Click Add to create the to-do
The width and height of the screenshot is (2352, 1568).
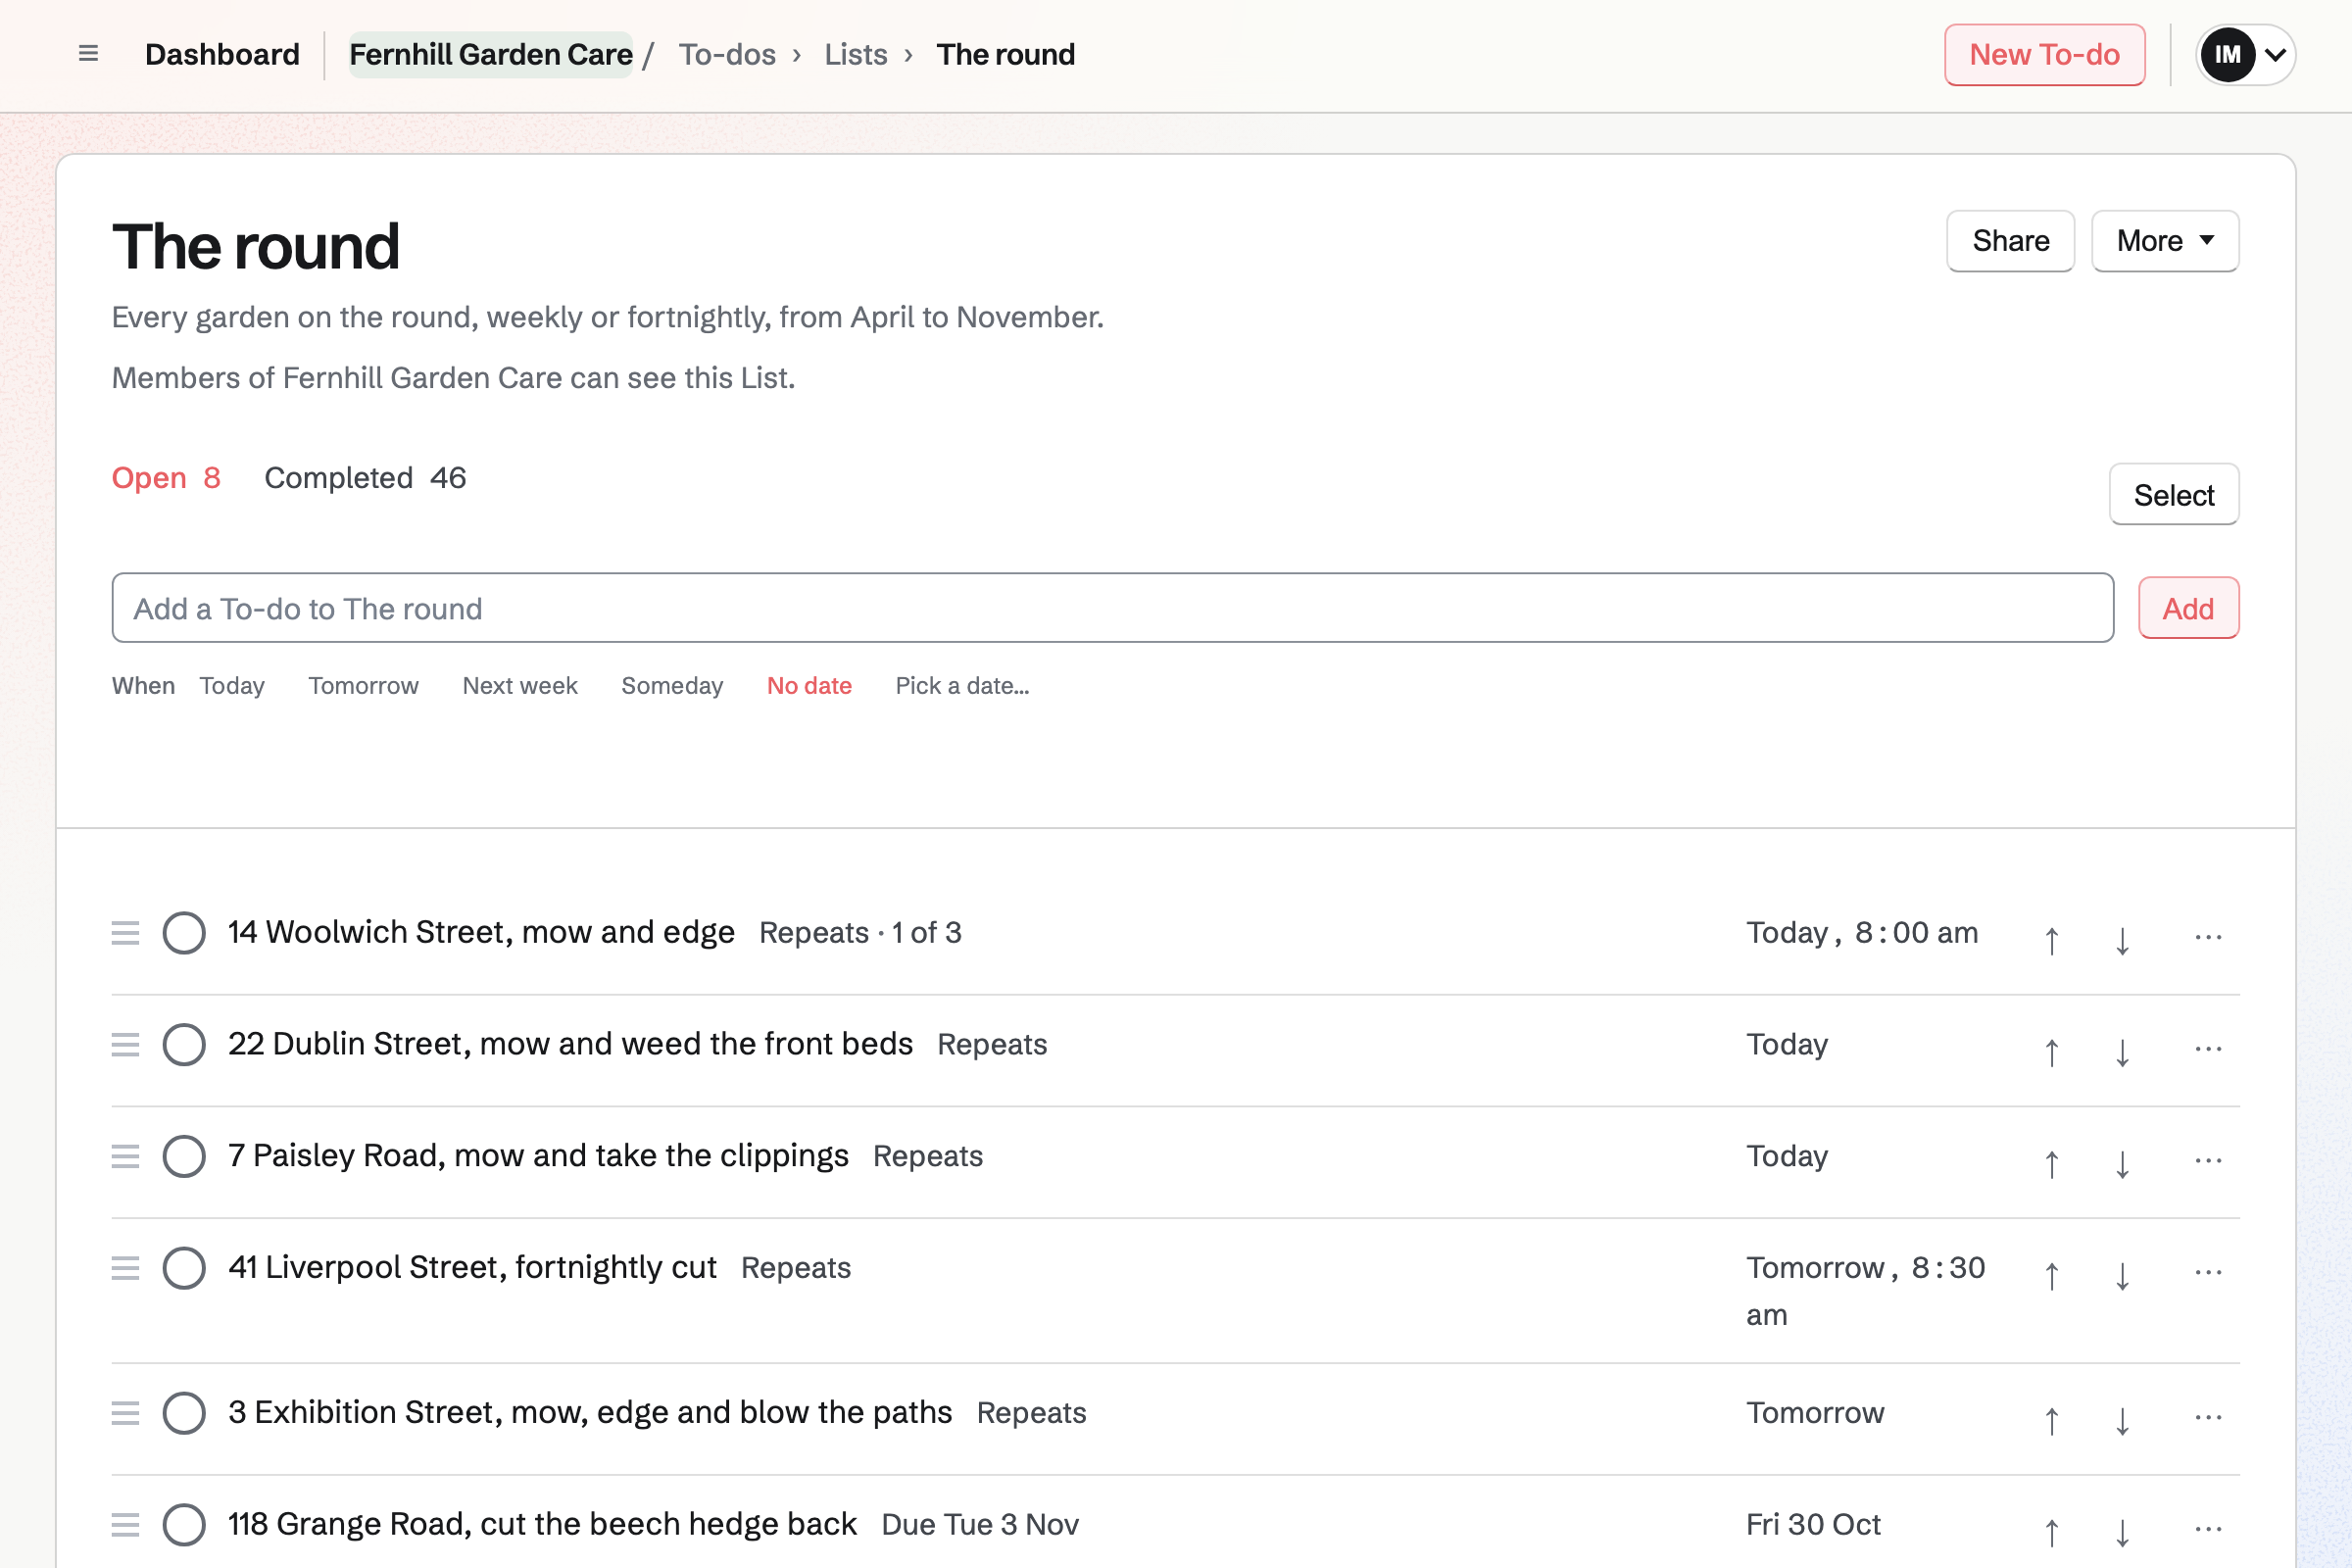2188,608
